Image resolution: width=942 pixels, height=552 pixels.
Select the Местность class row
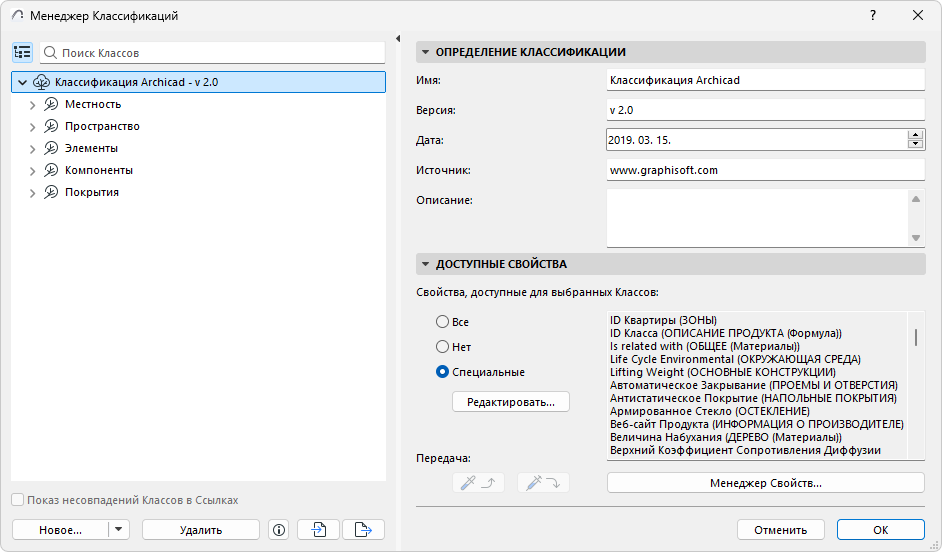(198, 105)
